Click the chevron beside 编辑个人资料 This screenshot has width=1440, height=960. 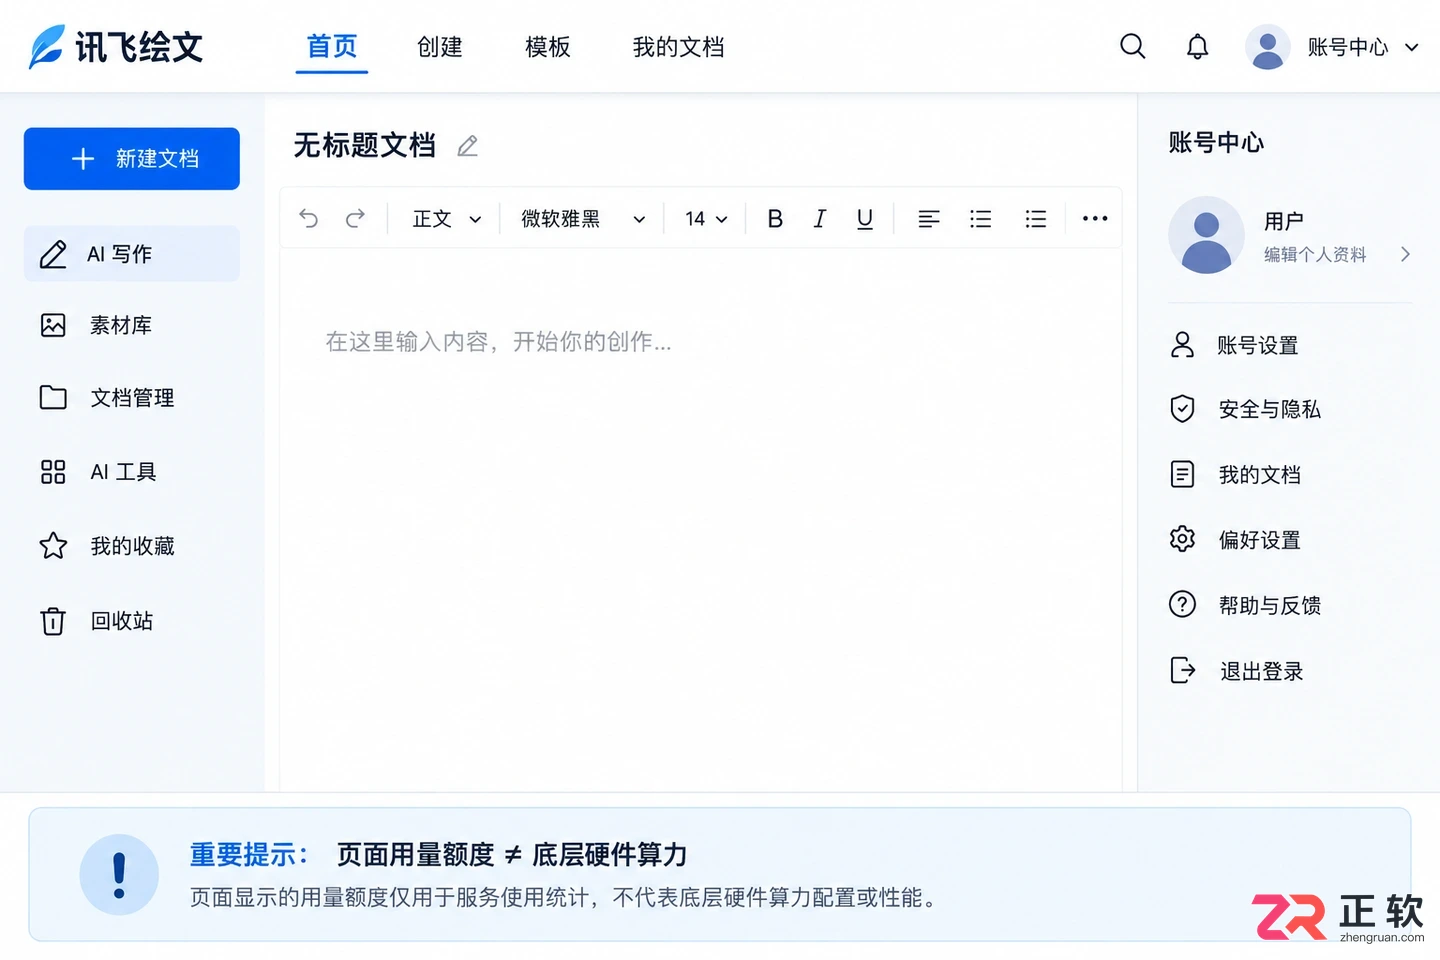[1405, 254]
